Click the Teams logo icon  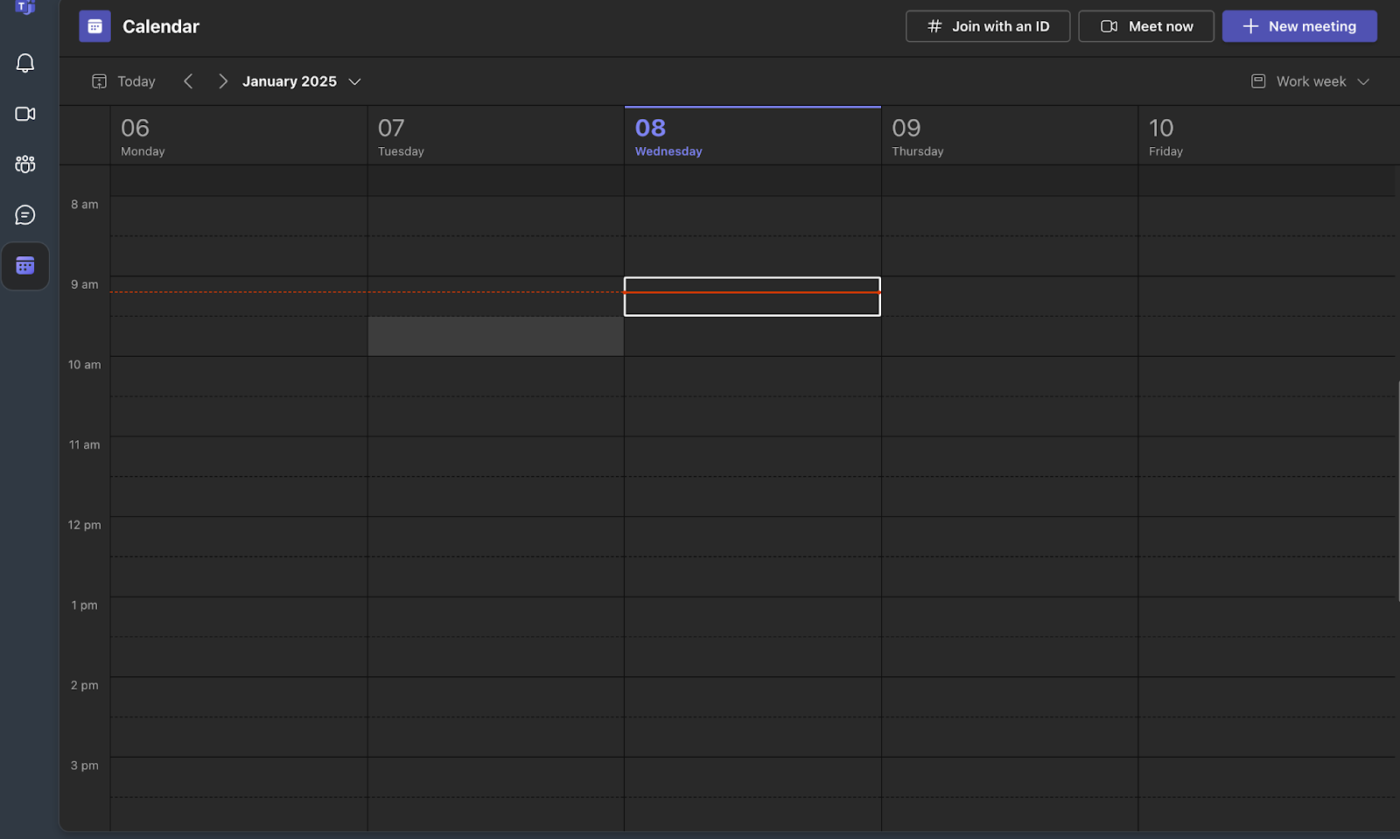click(x=25, y=7)
